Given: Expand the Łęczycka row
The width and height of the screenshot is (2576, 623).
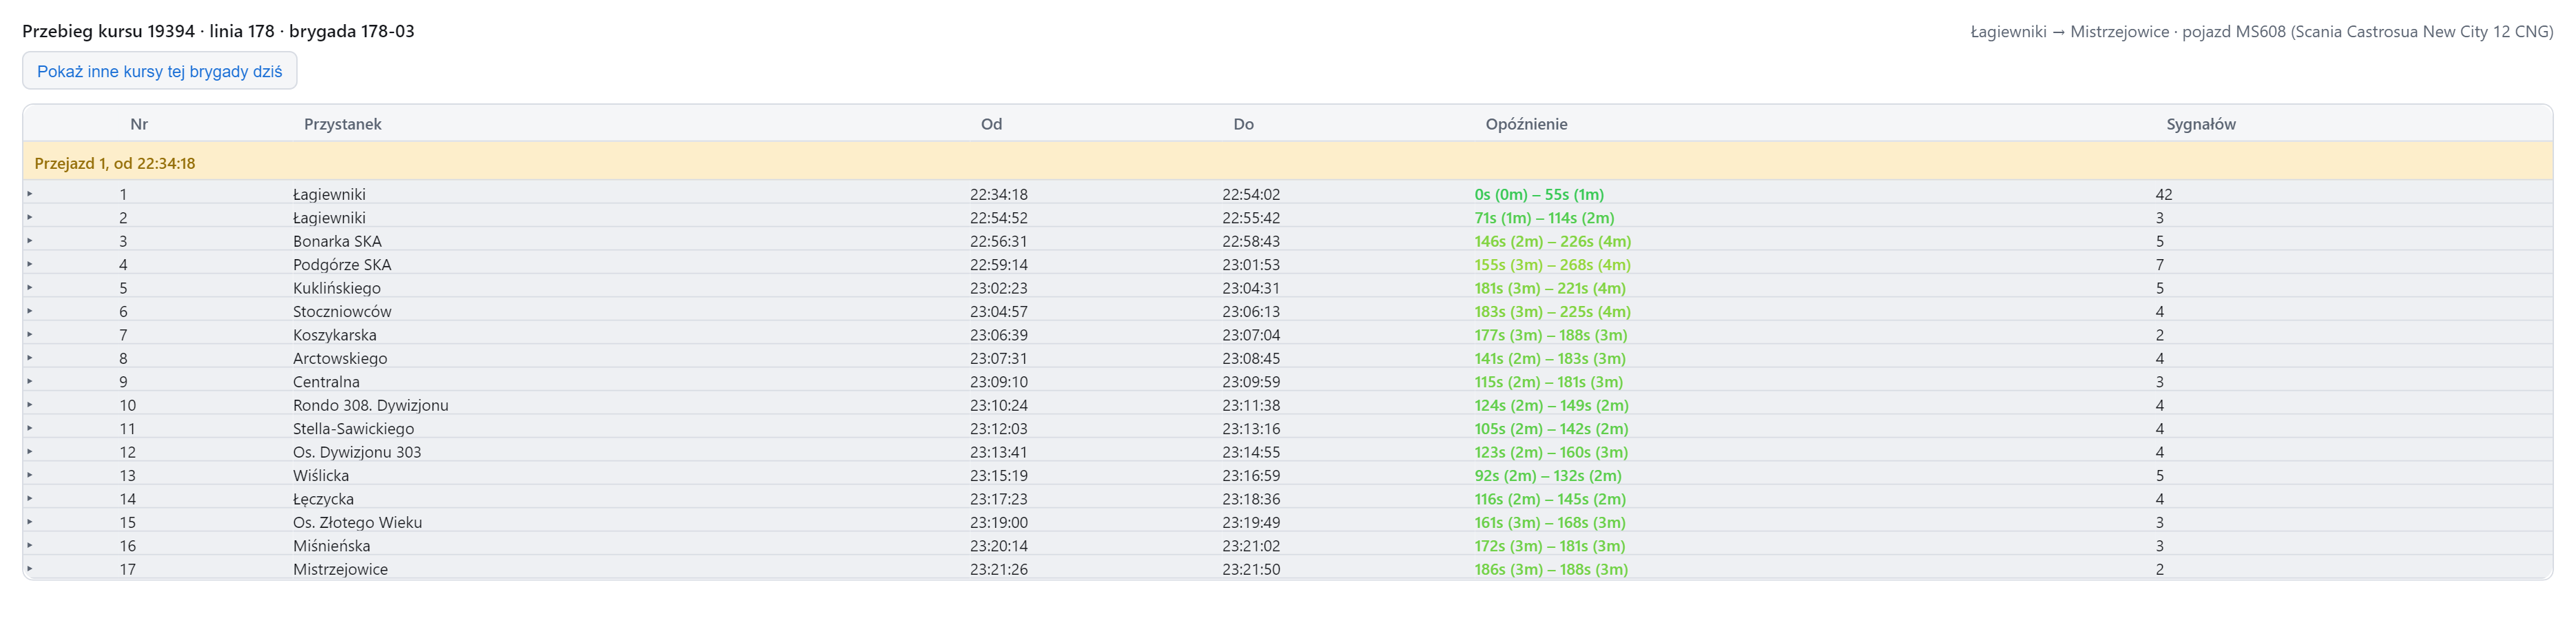Looking at the screenshot, I should [x=30, y=499].
